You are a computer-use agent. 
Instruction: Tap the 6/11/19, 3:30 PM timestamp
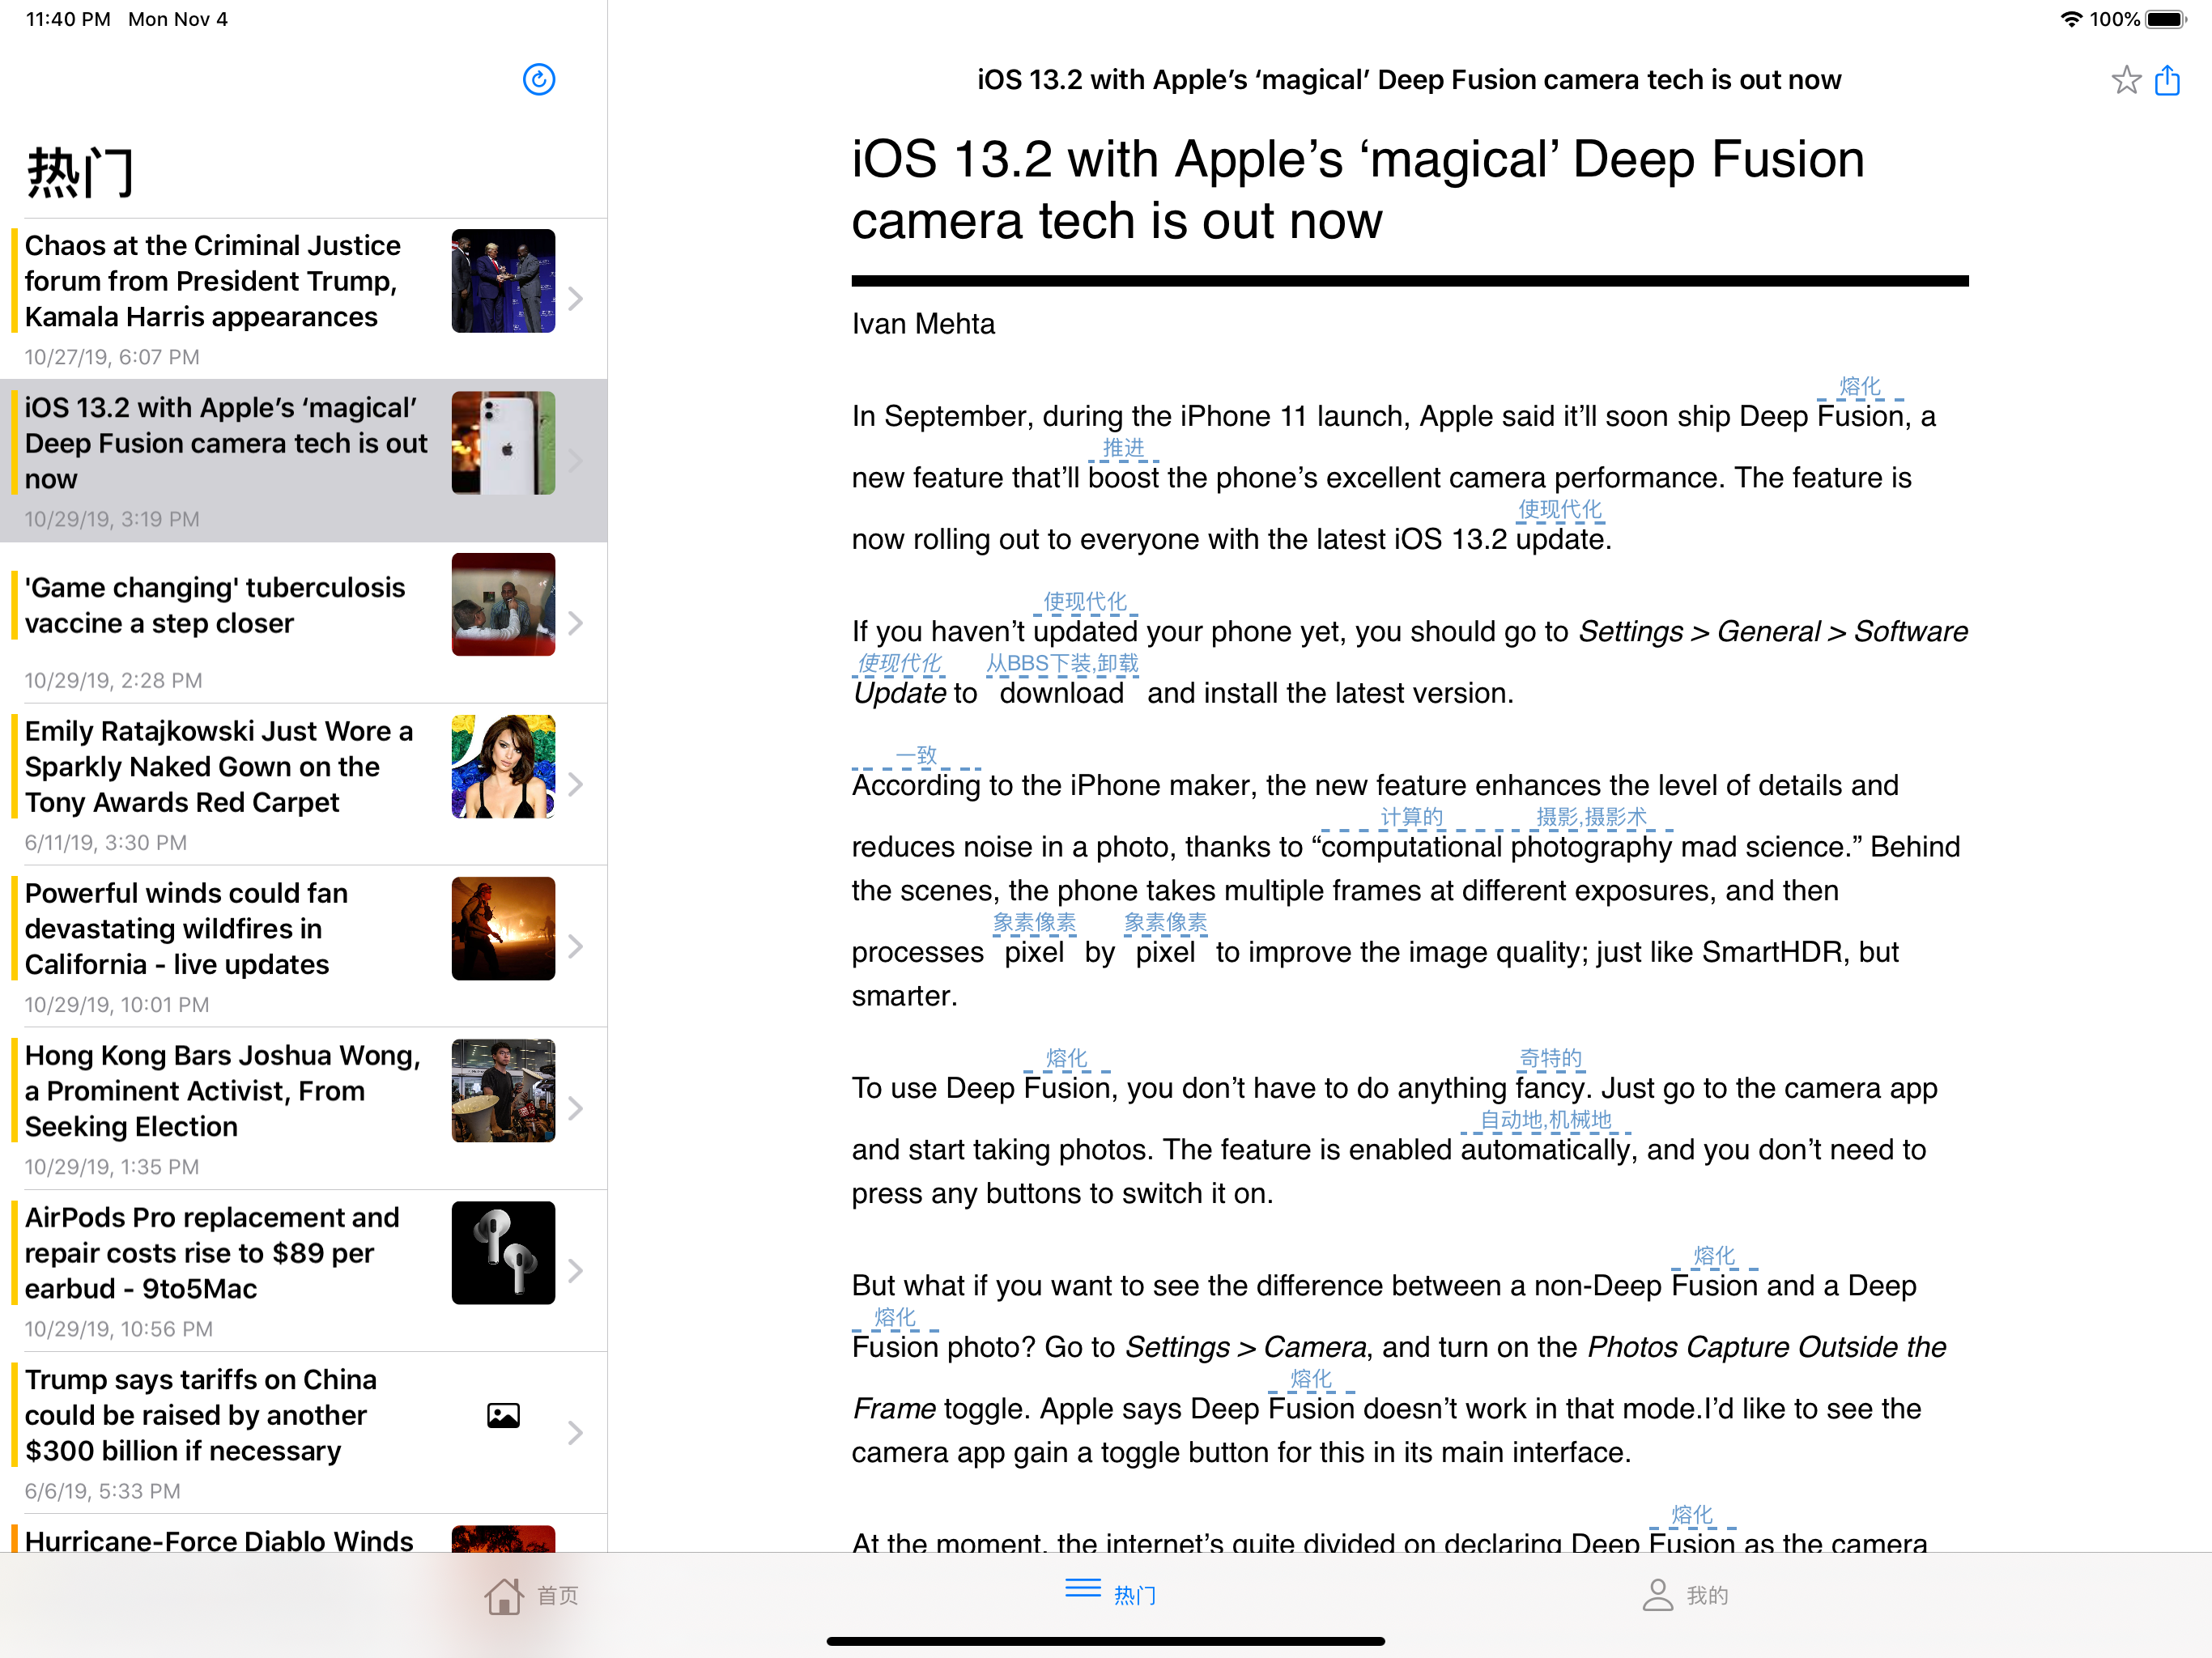pyautogui.click(x=105, y=842)
